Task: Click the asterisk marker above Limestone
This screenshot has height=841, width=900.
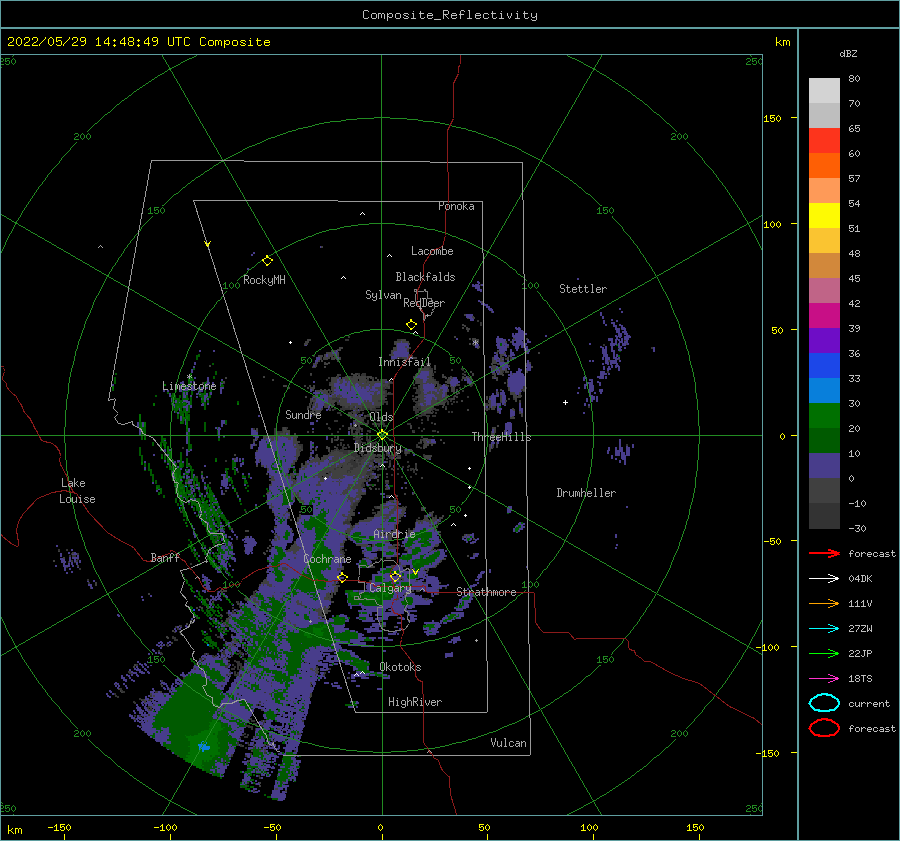Action: [x=189, y=377]
